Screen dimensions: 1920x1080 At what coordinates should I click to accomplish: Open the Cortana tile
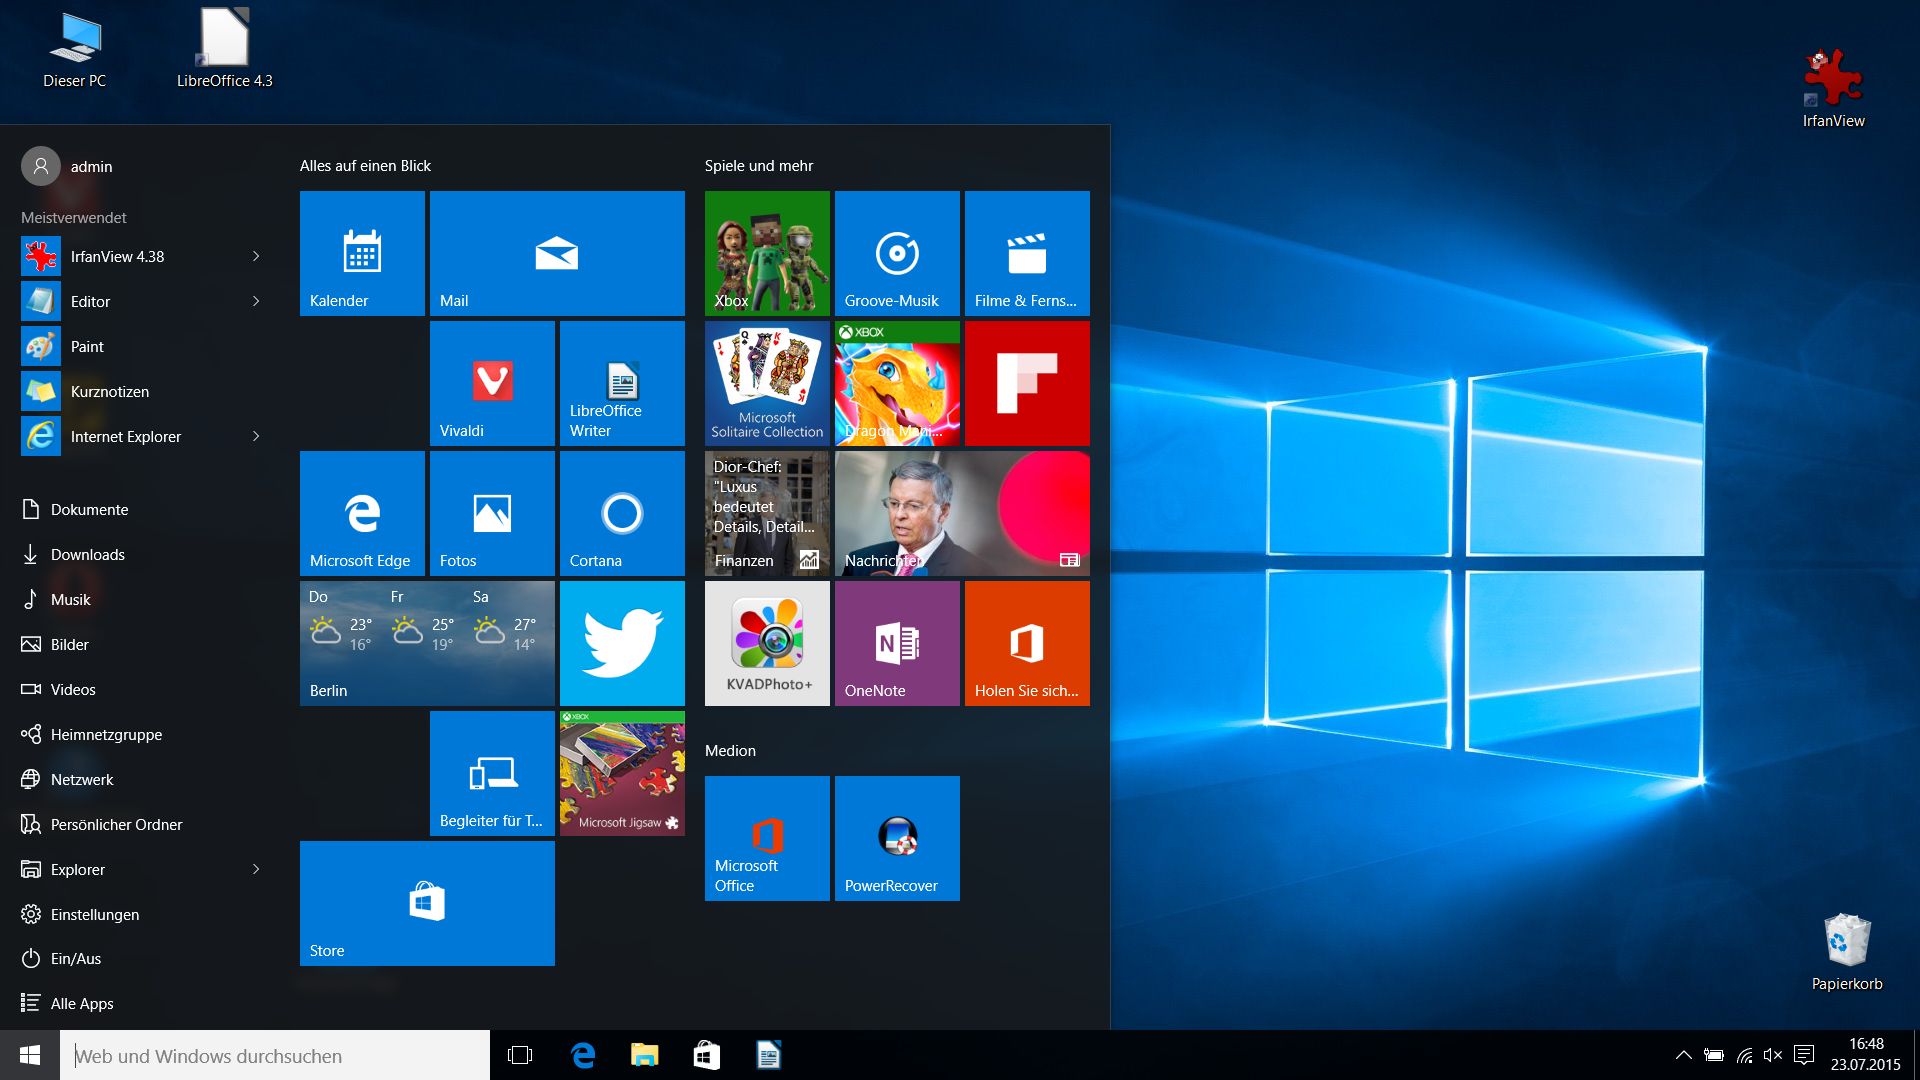coord(622,513)
